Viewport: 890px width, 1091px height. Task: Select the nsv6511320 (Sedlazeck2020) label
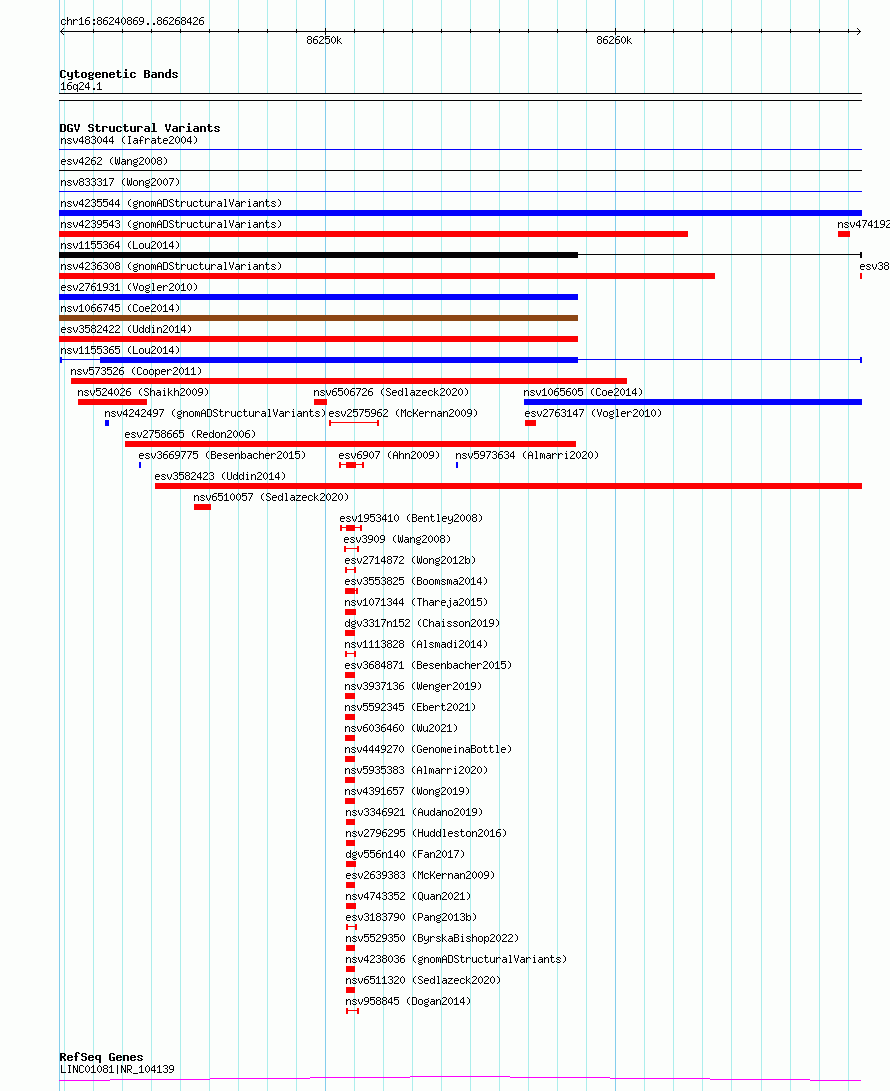[423, 980]
